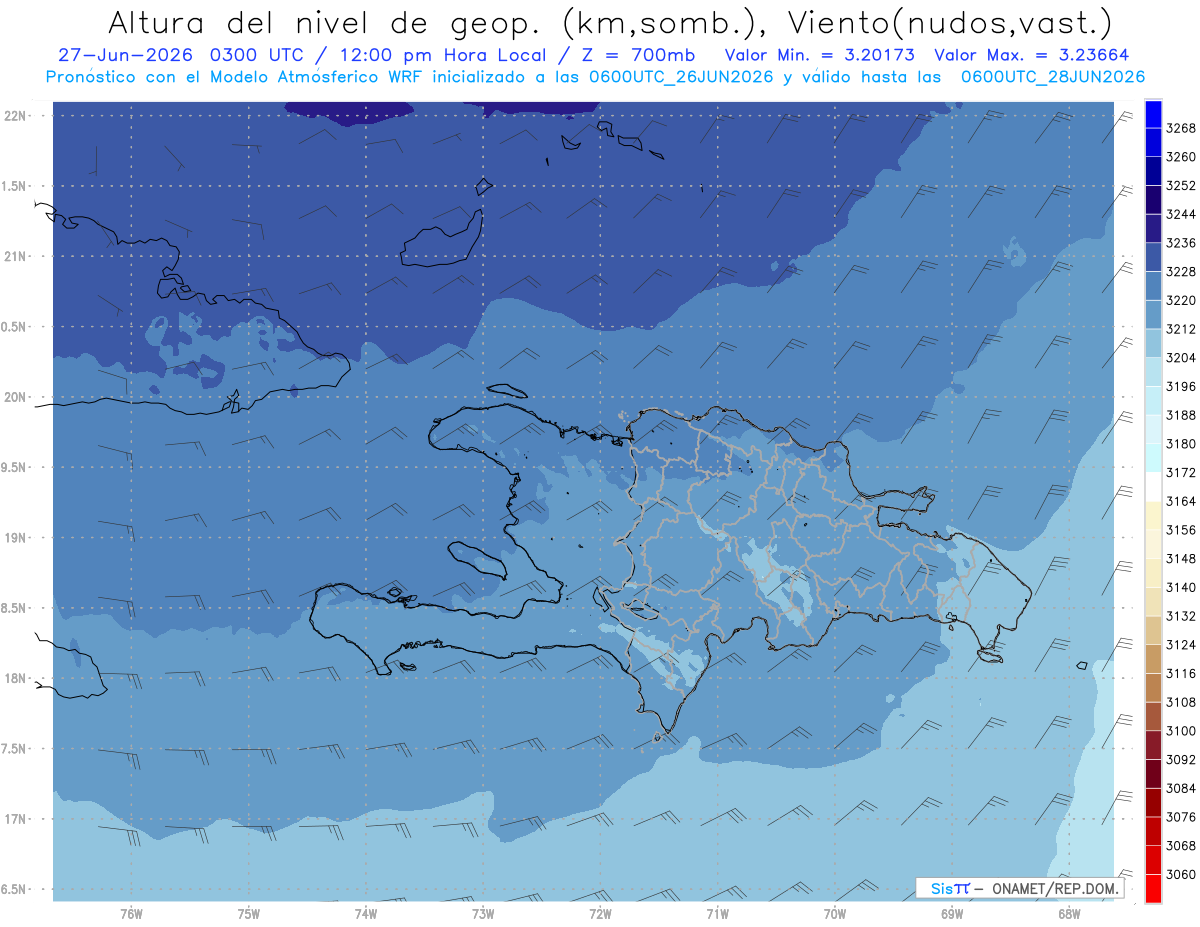
Task: Click the legend swatch between 3212 and 3204
Action: click(x=1152, y=343)
